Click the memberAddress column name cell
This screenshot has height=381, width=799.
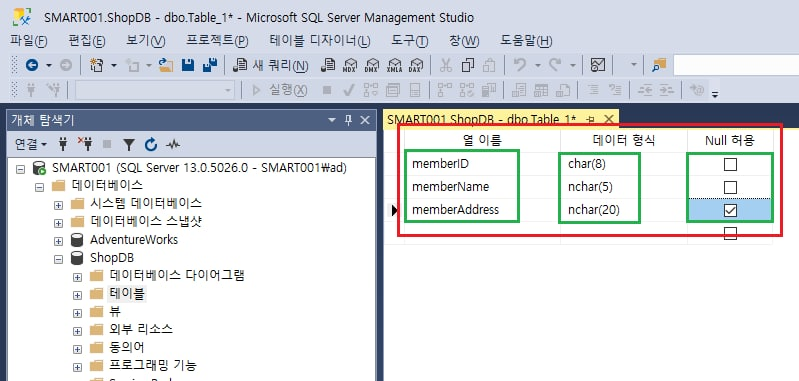482,210
